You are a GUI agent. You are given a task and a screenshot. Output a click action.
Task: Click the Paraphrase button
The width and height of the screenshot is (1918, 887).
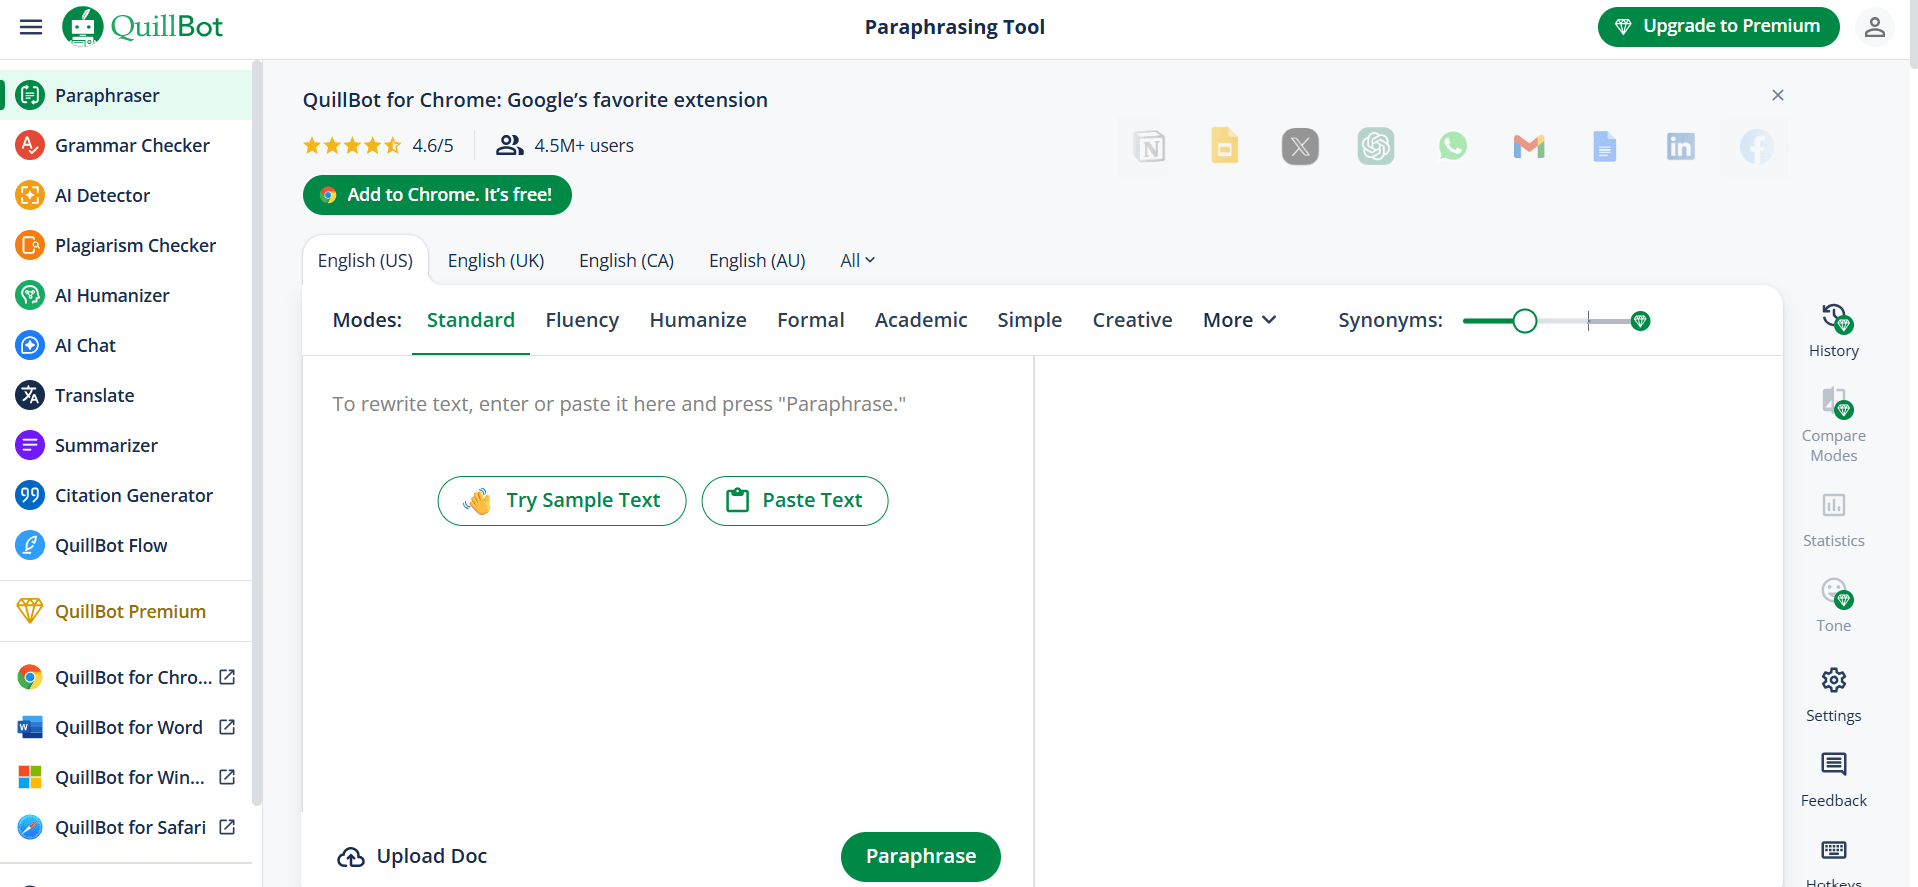920,856
